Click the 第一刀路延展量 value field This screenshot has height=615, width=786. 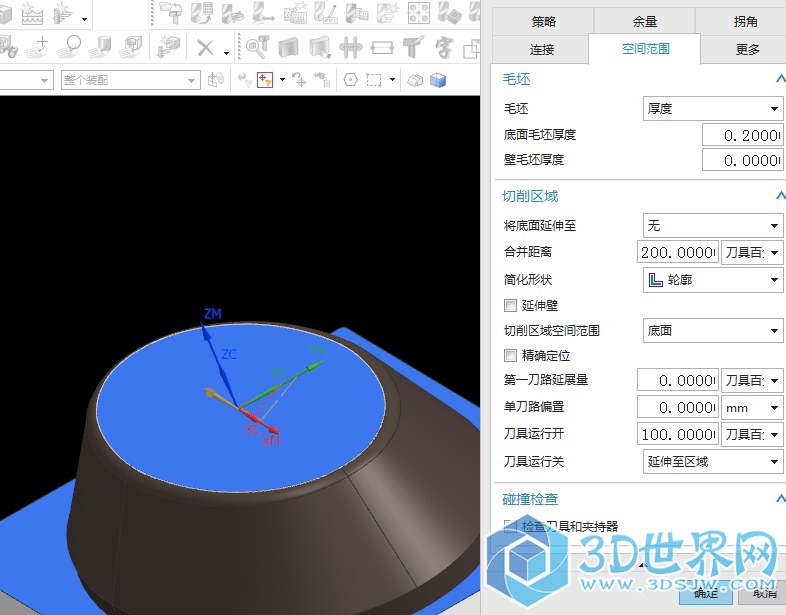(x=678, y=380)
